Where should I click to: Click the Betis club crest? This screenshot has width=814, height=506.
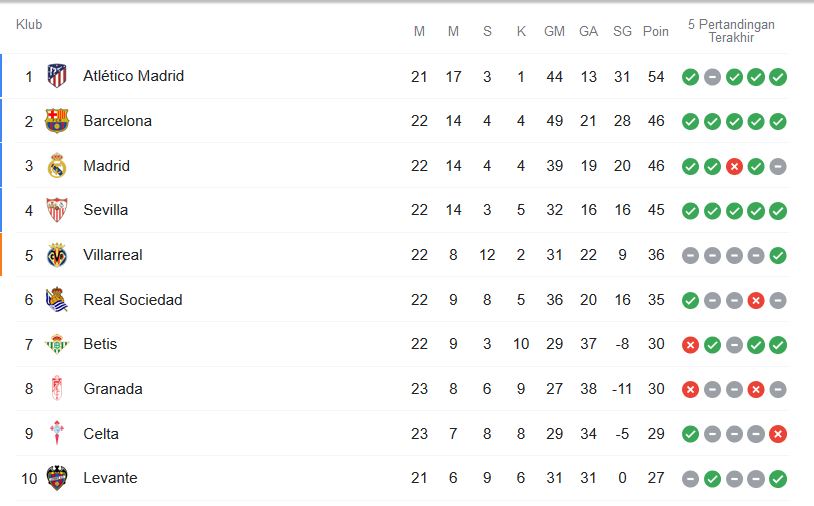point(57,344)
